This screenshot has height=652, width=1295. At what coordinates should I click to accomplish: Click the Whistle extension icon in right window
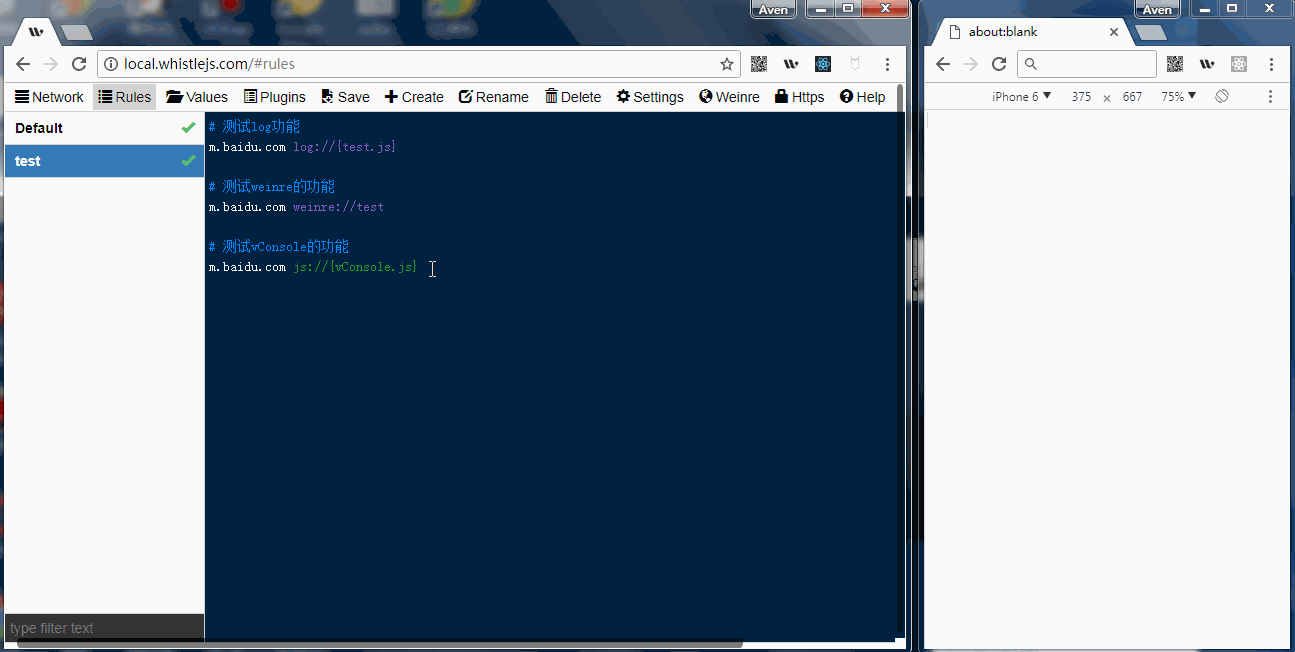click(1207, 64)
